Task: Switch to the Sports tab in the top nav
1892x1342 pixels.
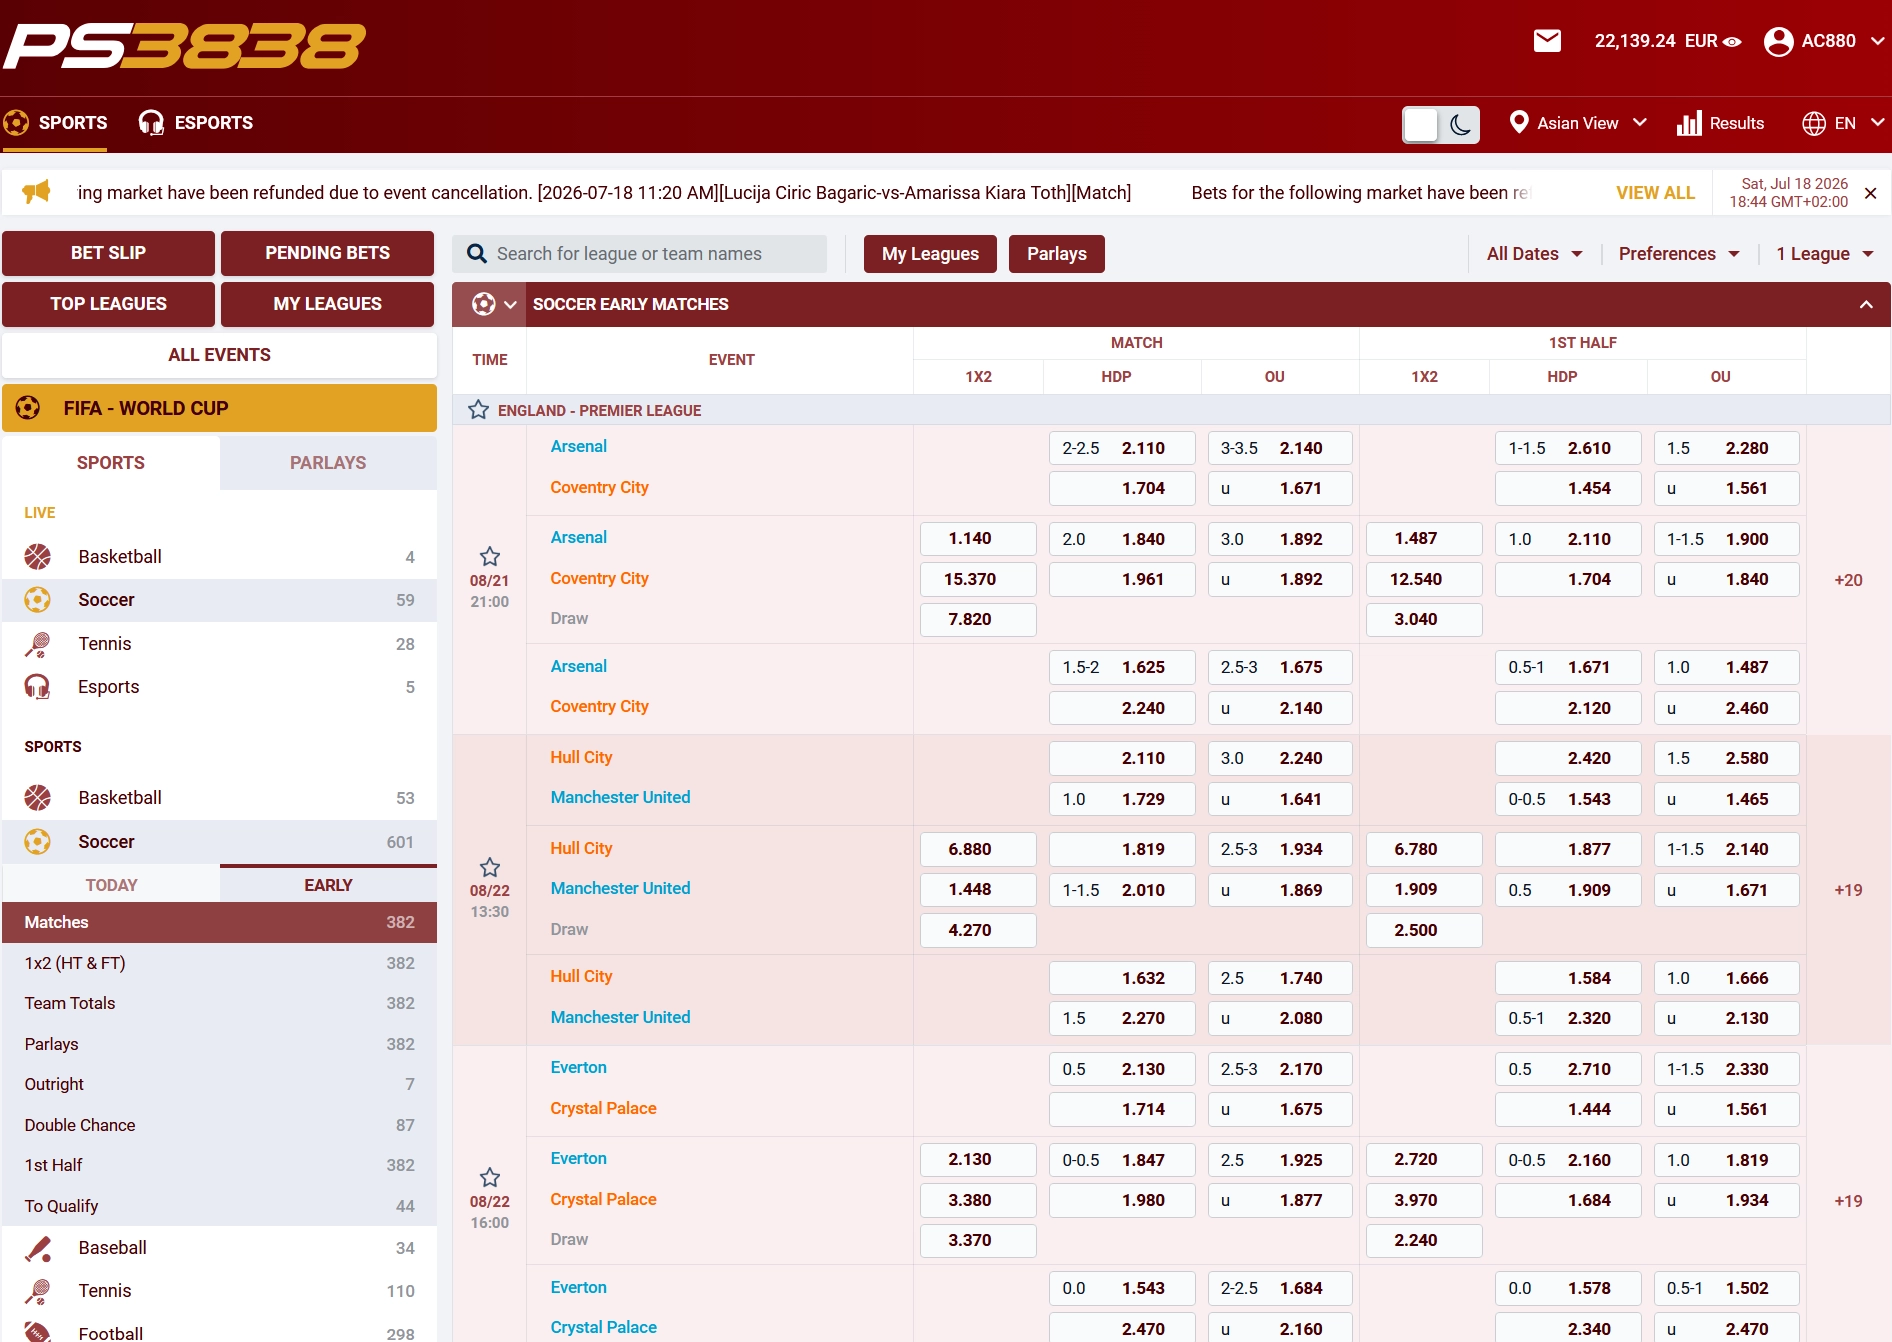Action: click(x=56, y=123)
